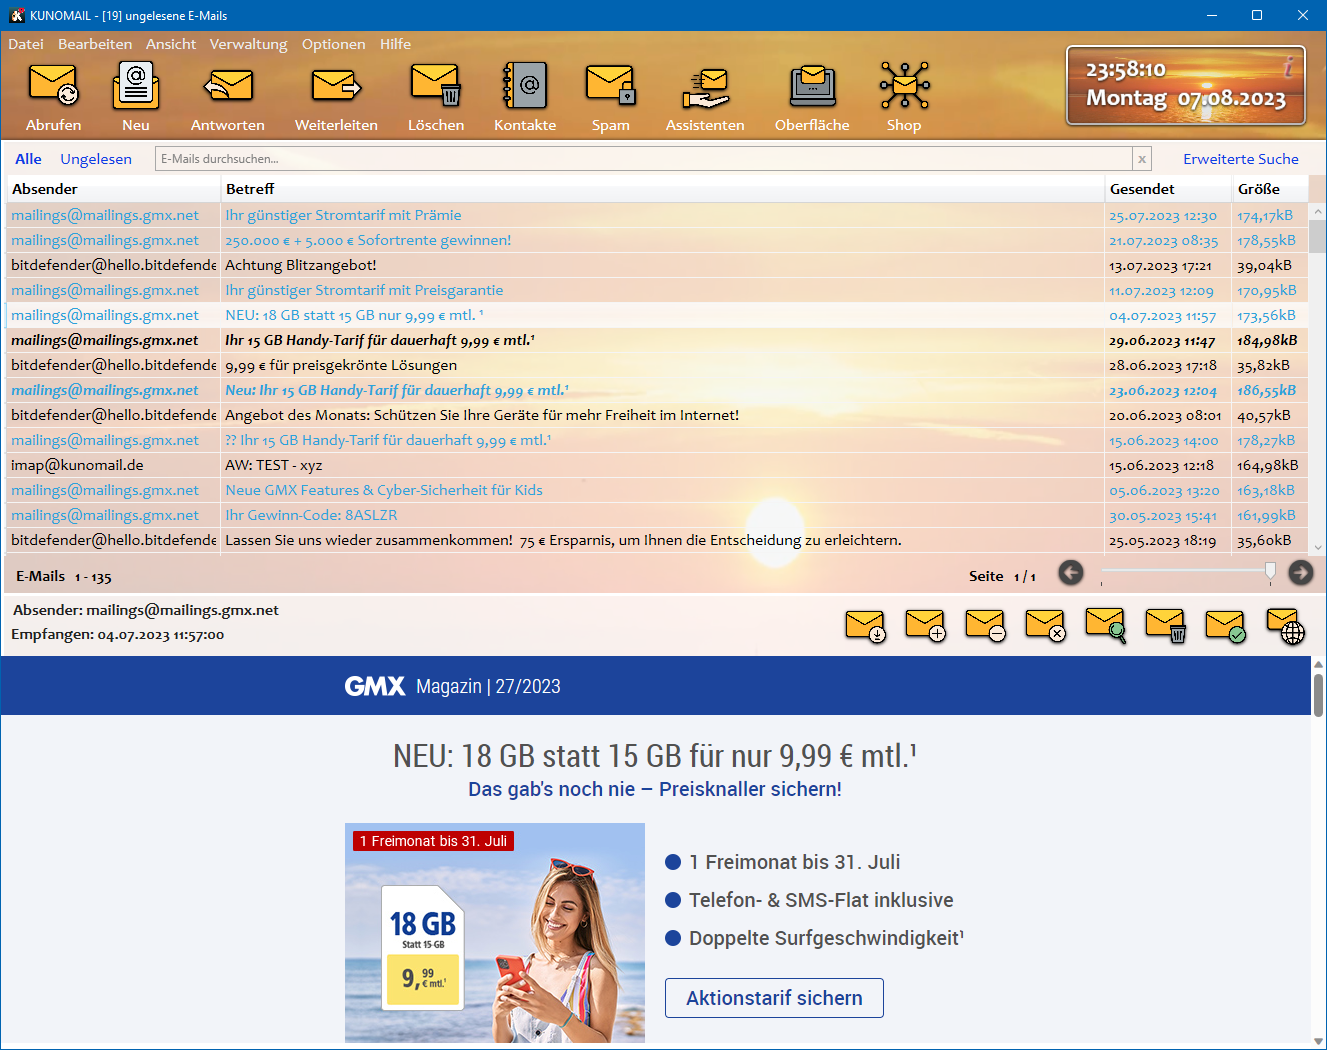Image resolution: width=1327 pixels, height=1050 pixels.
Task: Click envelope with X mark icon
Action: tap(1045, 626)
